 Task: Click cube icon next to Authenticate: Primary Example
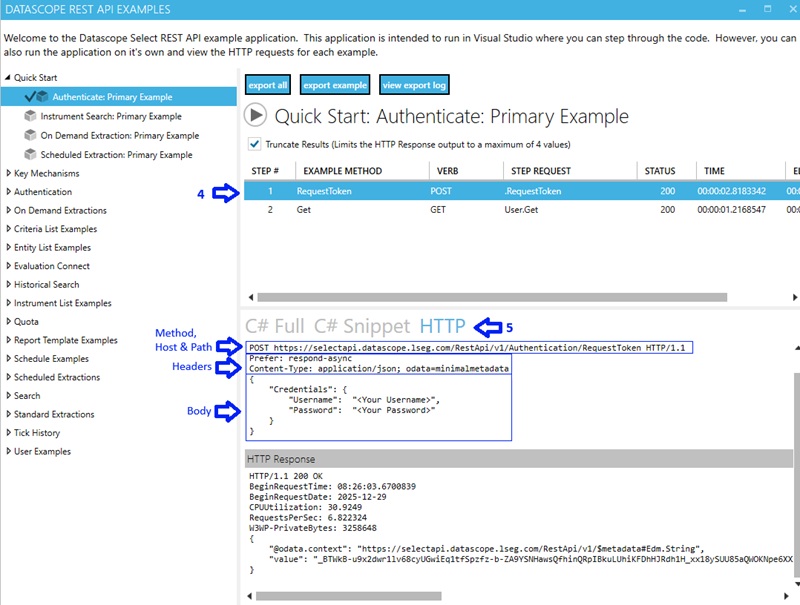tap(44, 97)
